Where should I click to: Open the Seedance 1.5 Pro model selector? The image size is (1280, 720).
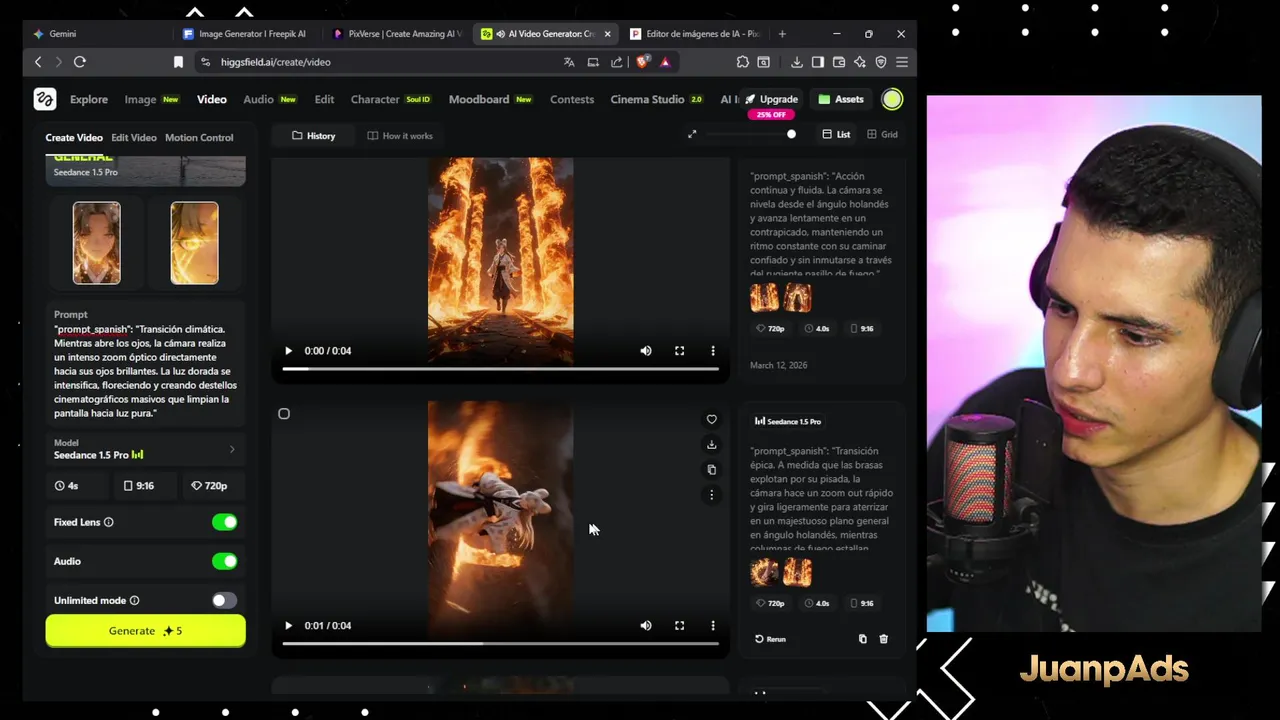(145, 449)
